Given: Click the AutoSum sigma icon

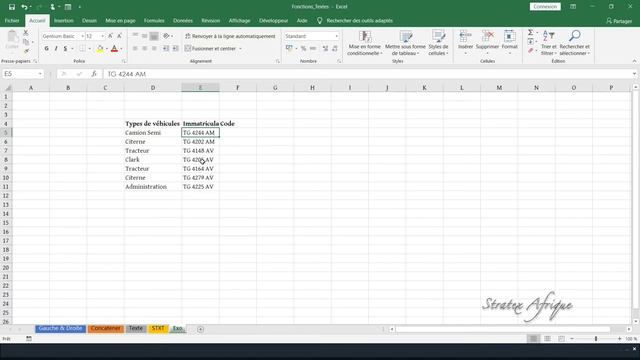Looking at the screenshot, I should 530,33.
